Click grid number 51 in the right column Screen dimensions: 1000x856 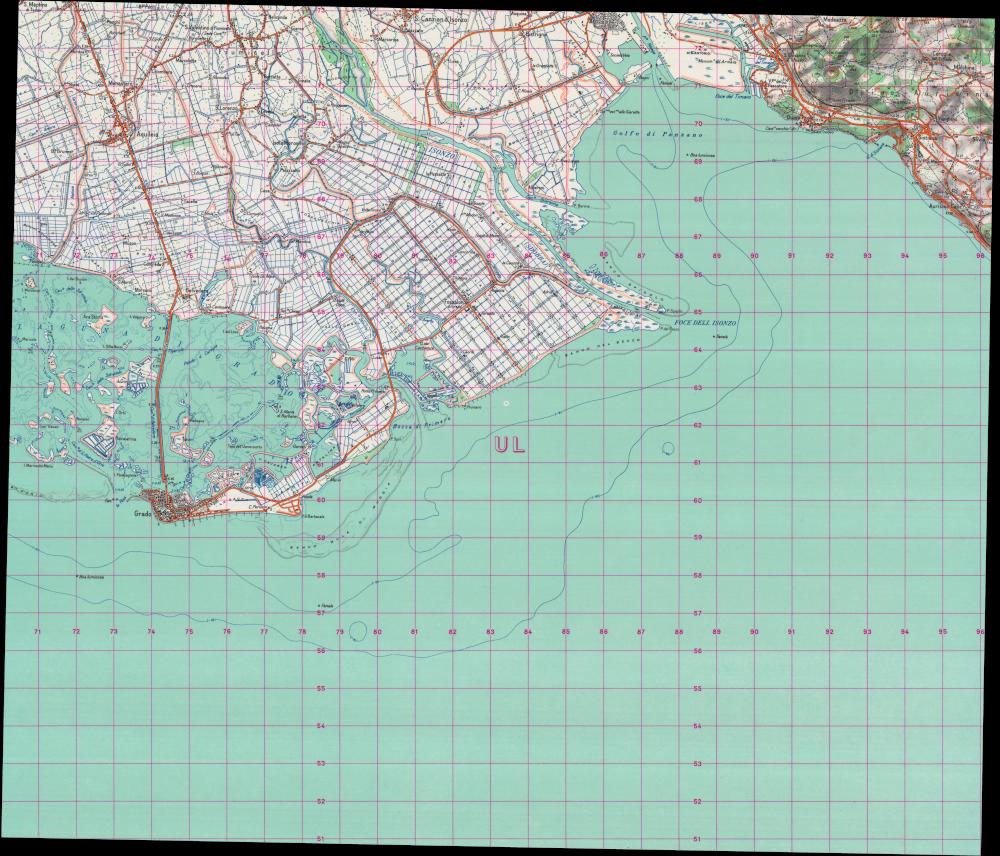pyautogui.click(x=698, y=839)
